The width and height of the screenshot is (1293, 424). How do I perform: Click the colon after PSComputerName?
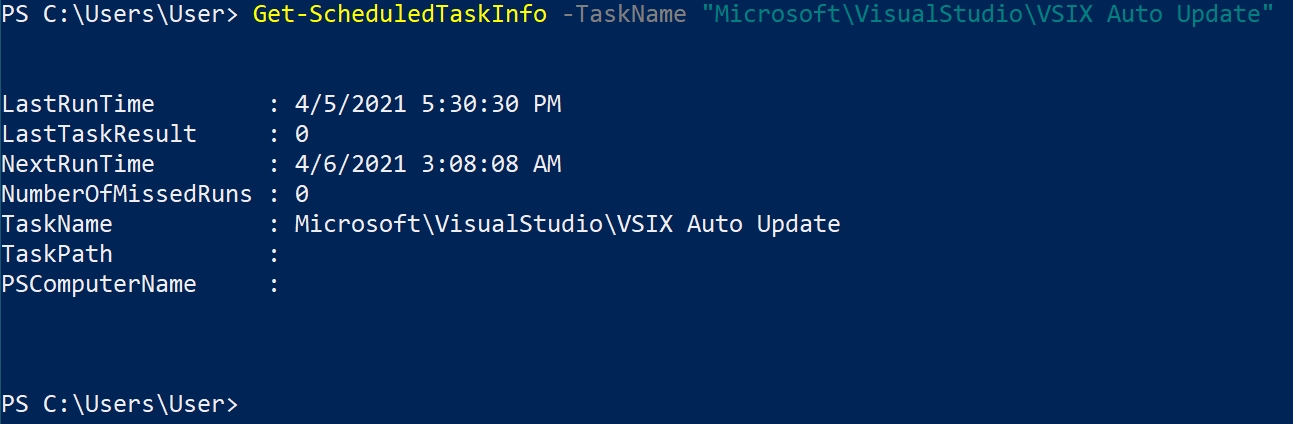tap(274, 284)
